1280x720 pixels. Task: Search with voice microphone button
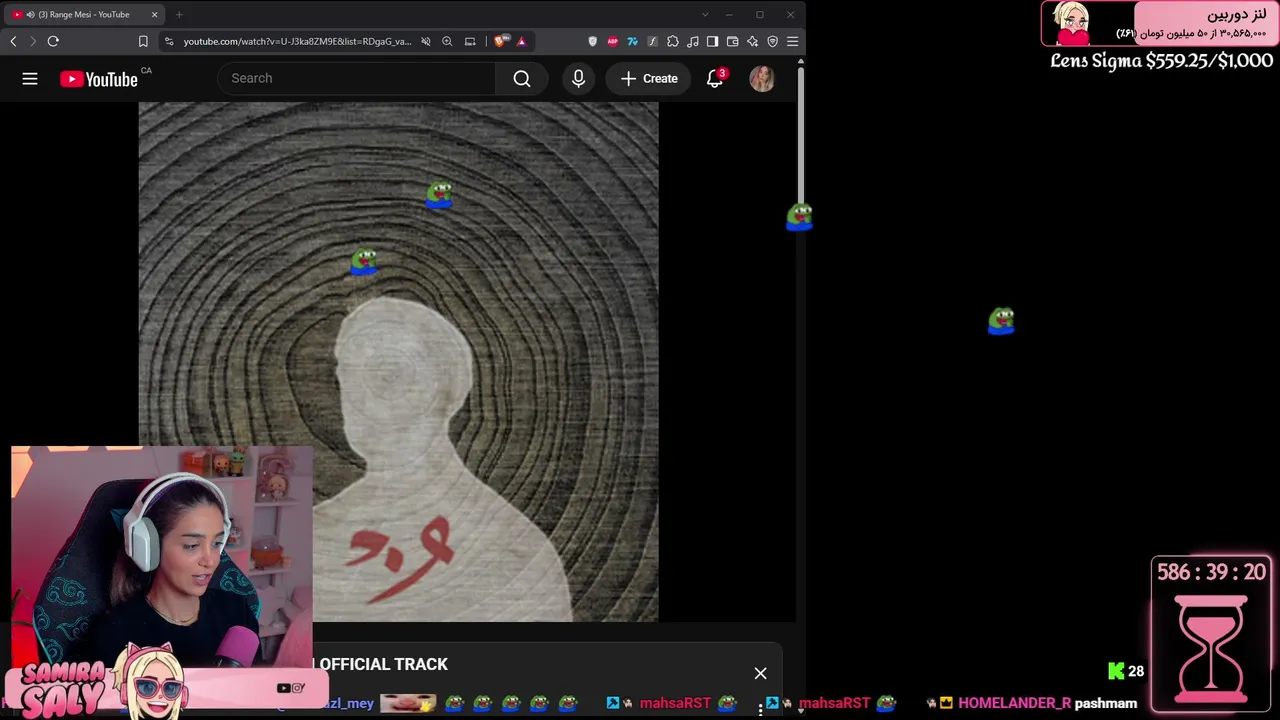click(578, 78)
